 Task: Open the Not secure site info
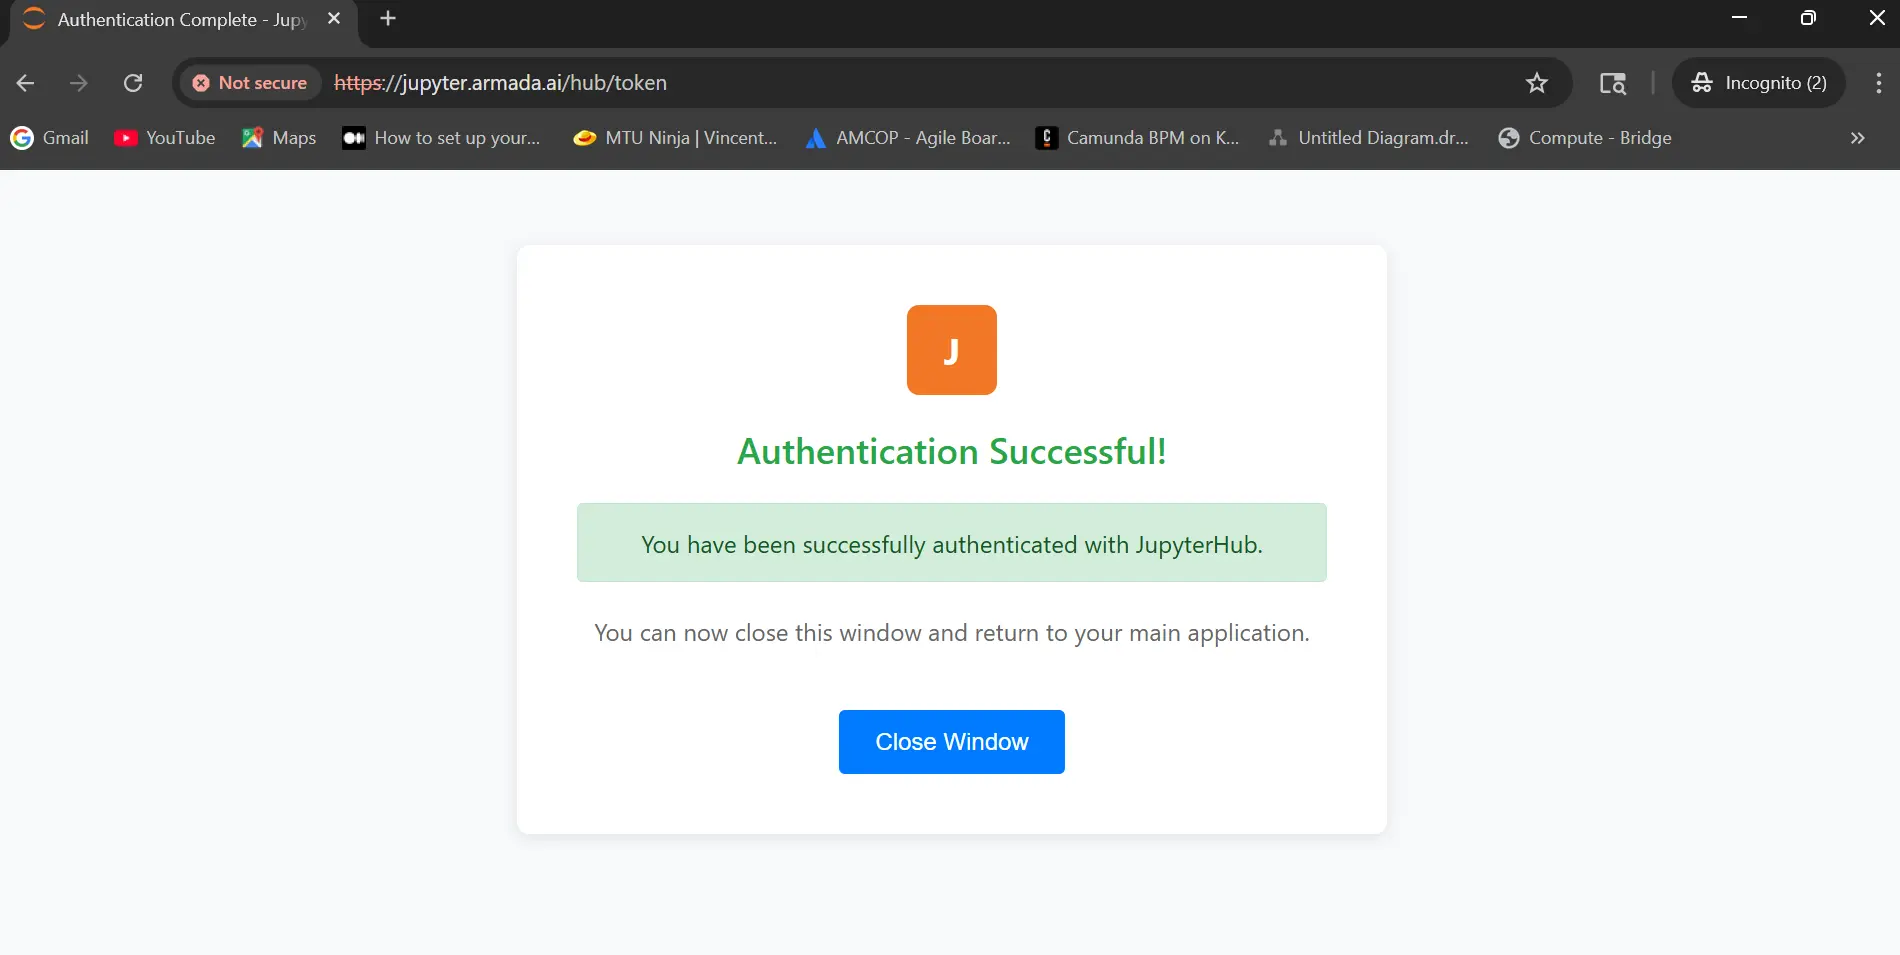click(x=251, y=83)
